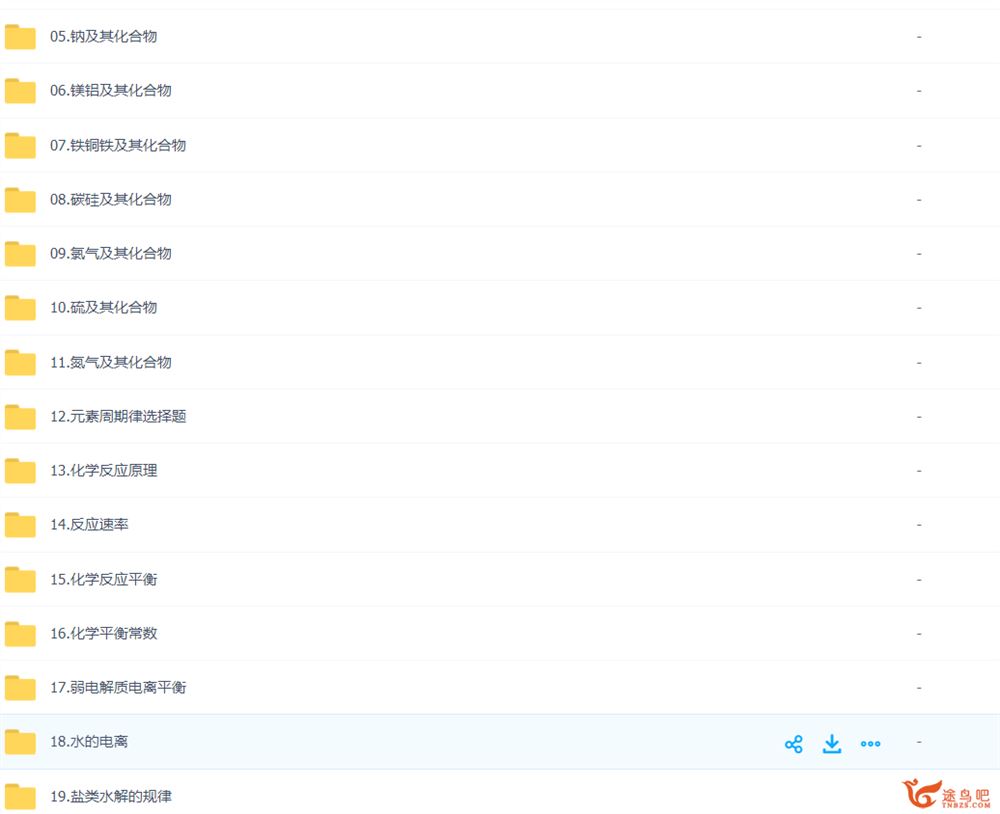Select the 05.钠及其化合物 folder name
This screenshot has width=1000, height=814.
pos(103,36)
